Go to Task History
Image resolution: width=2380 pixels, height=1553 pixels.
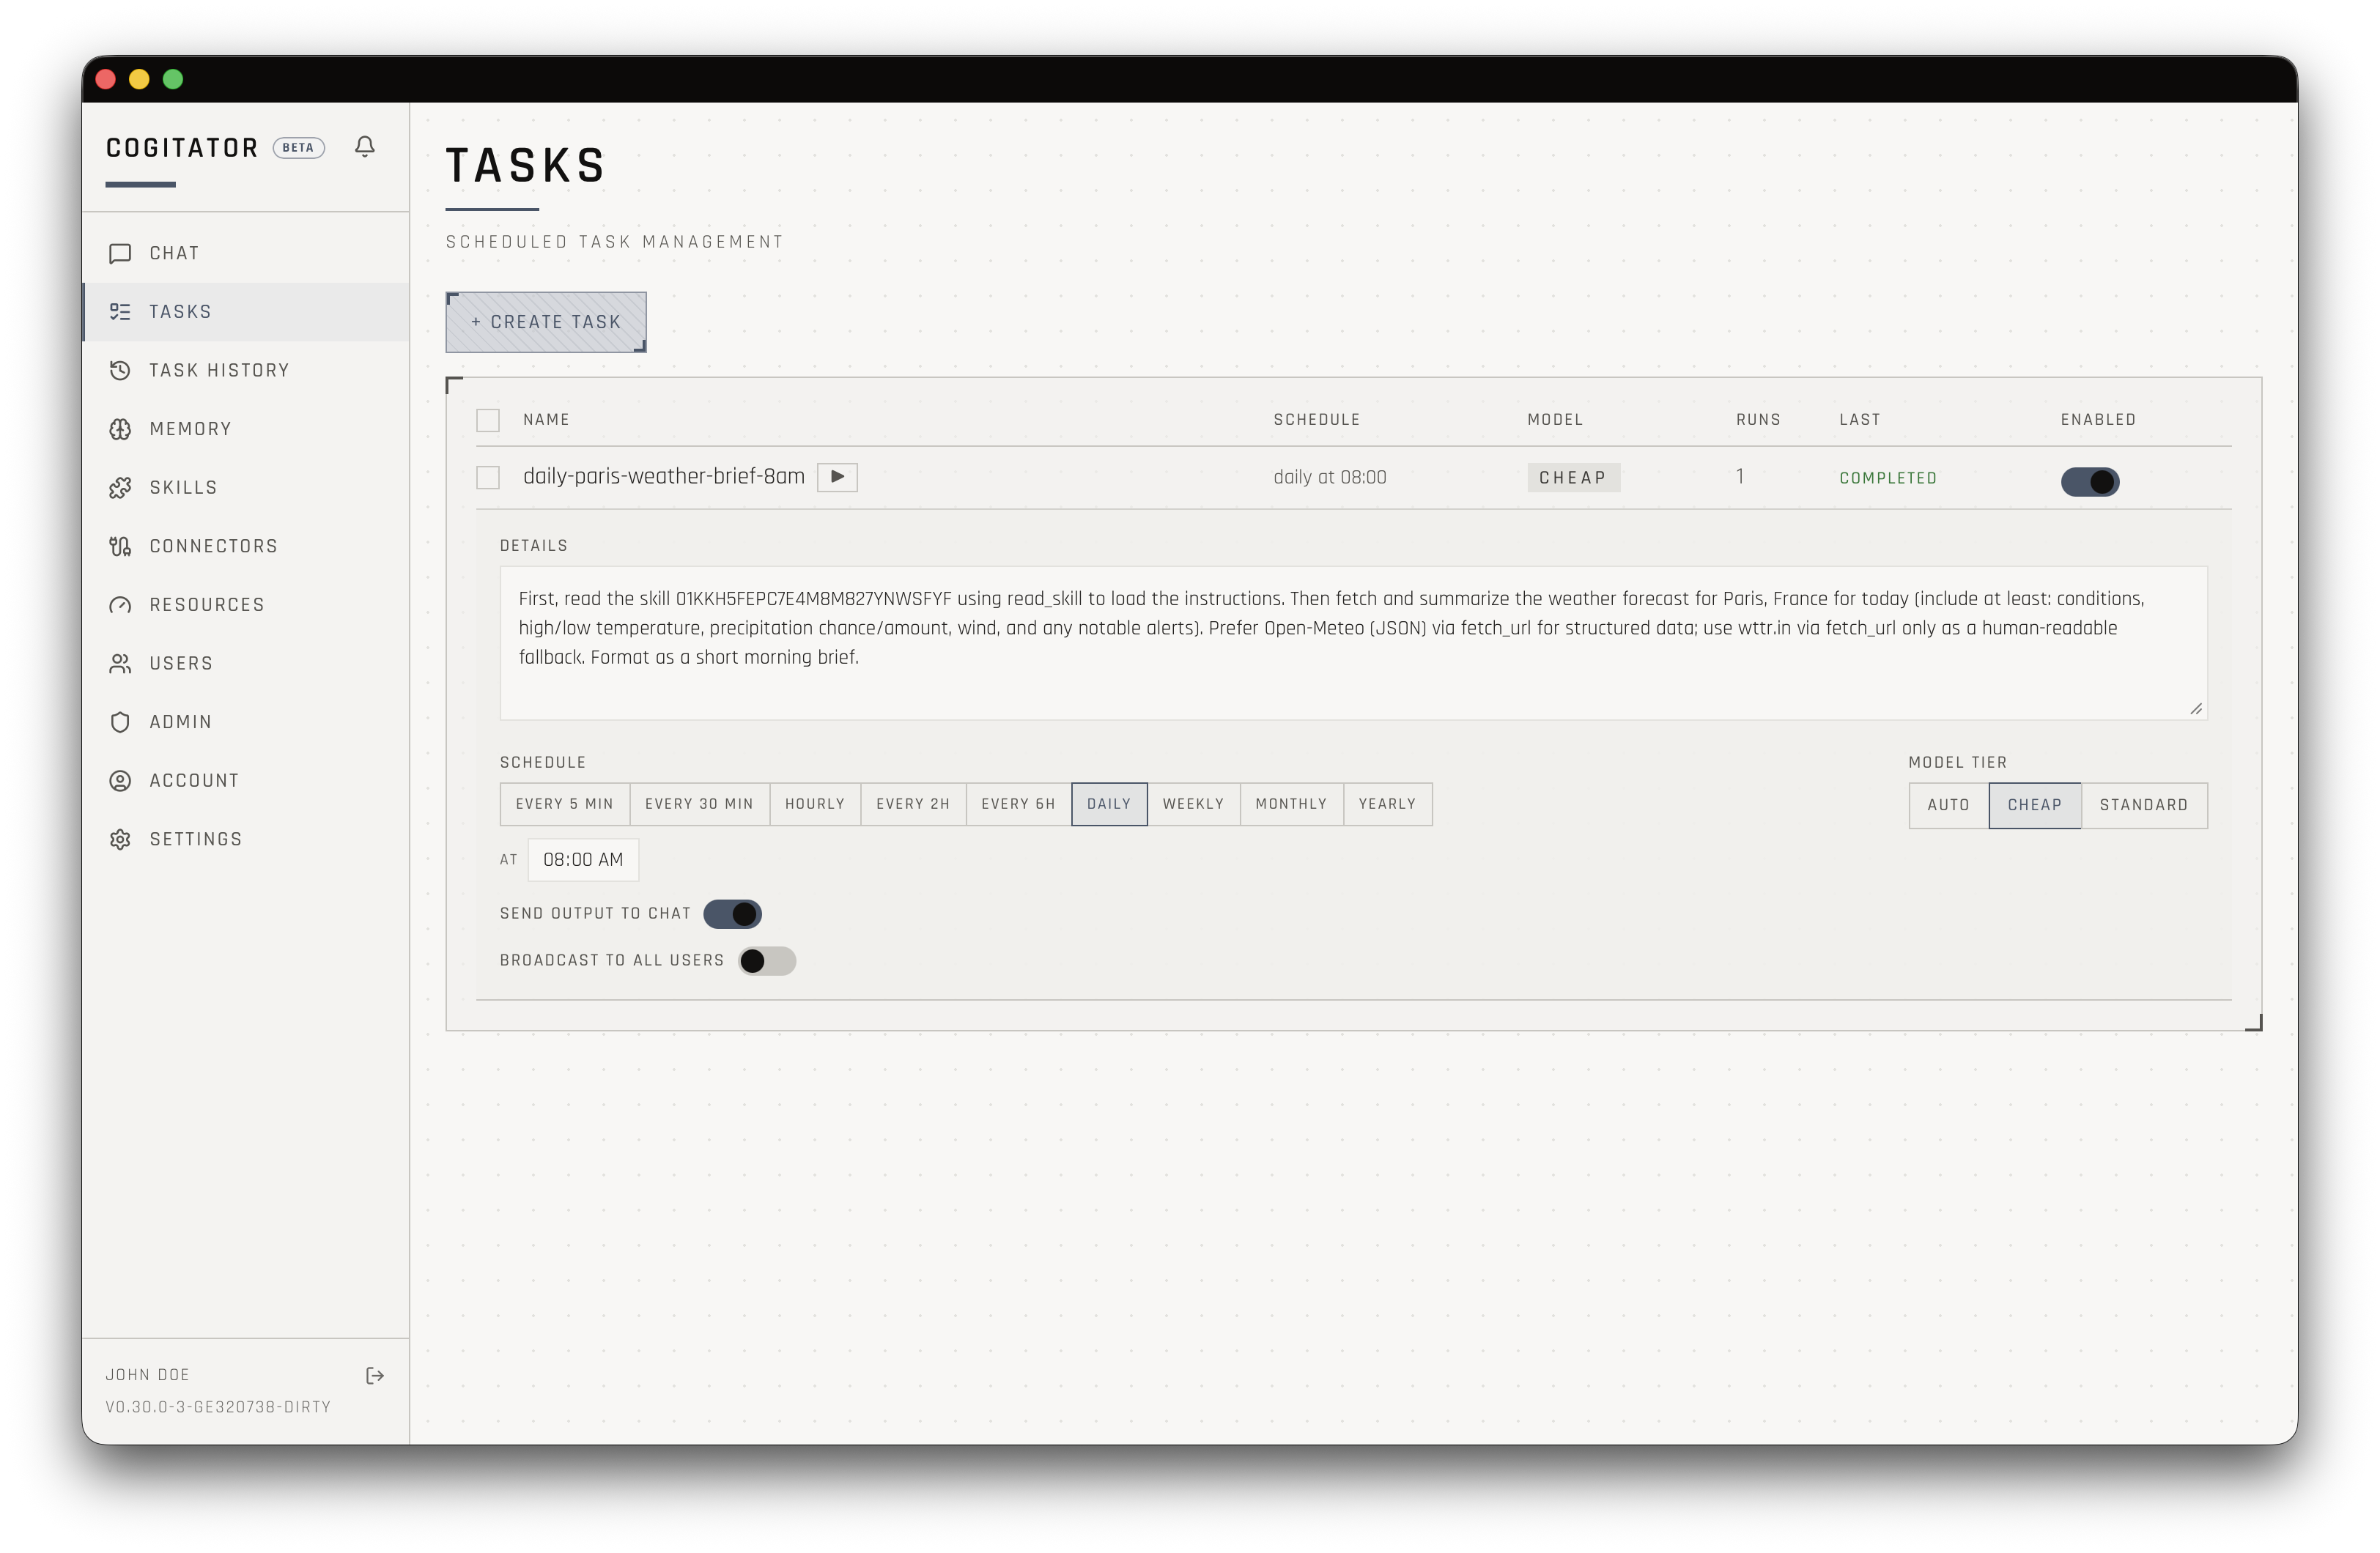coord(246,370)
